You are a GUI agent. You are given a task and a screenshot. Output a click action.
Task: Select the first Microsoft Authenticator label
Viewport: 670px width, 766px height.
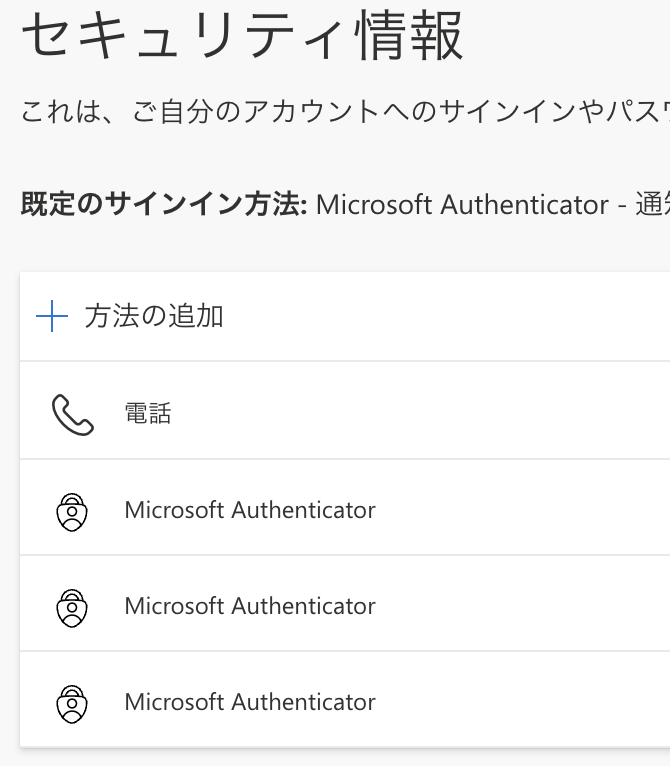point(250,510)
